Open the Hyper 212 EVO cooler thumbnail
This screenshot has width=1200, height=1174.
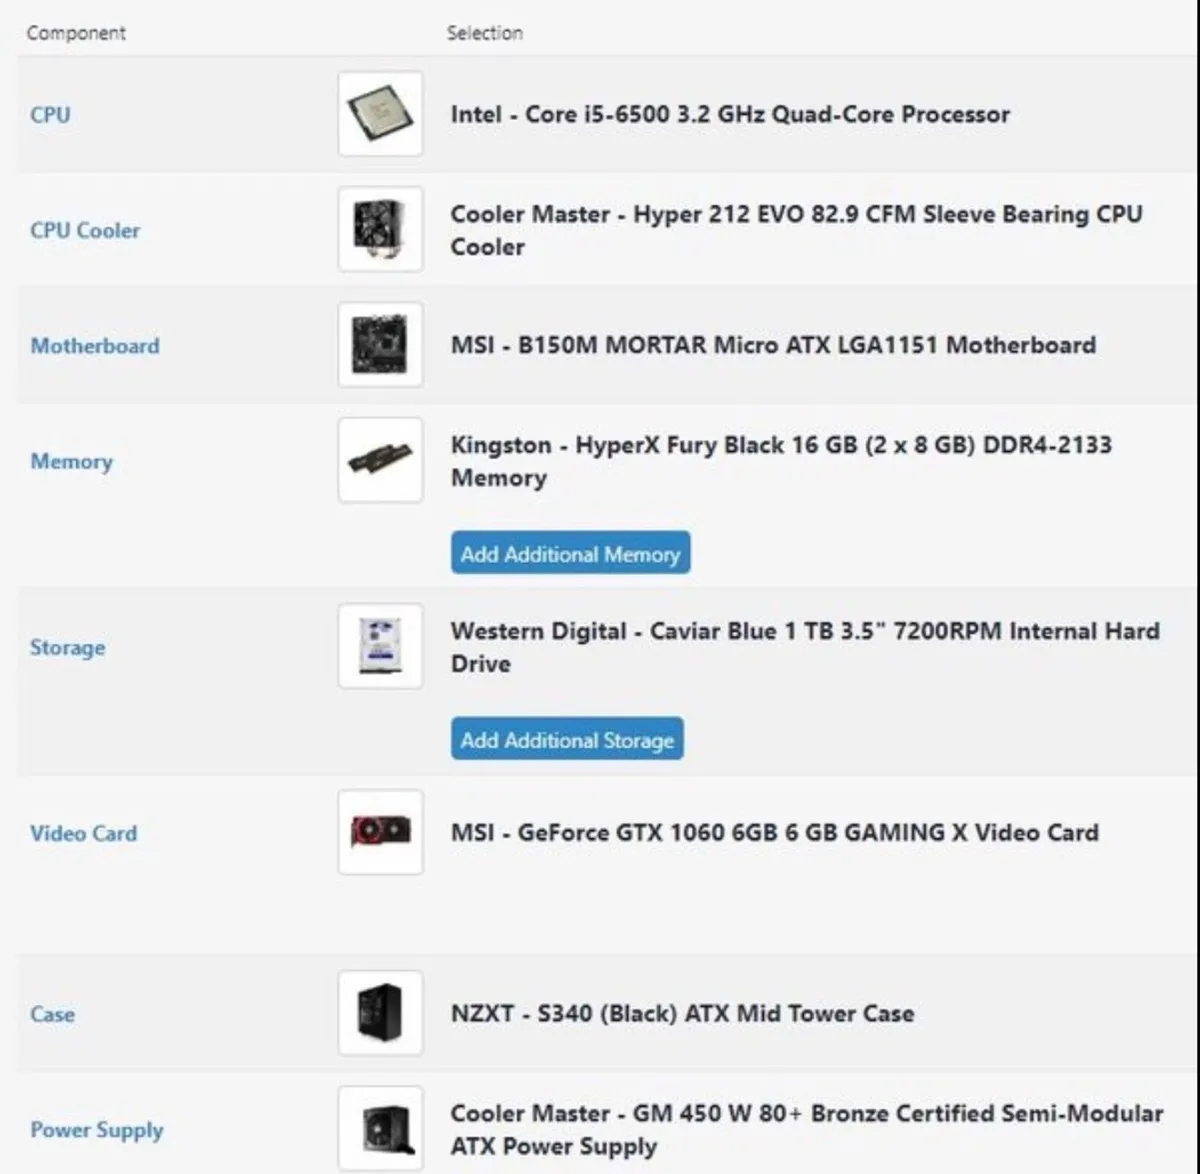380,229
